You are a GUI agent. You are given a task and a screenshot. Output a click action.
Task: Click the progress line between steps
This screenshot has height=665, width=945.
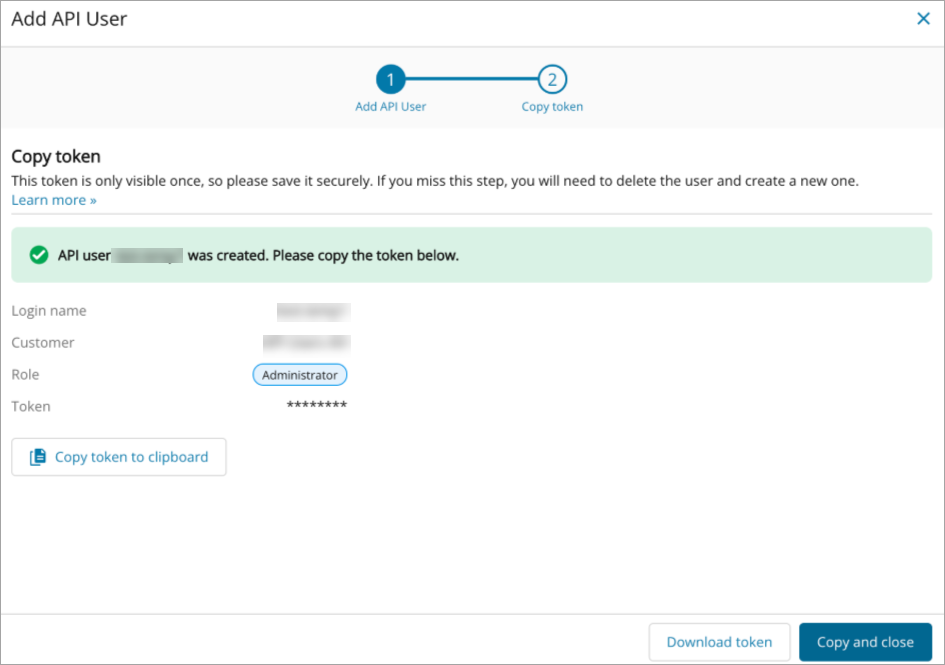pos(471,80)
